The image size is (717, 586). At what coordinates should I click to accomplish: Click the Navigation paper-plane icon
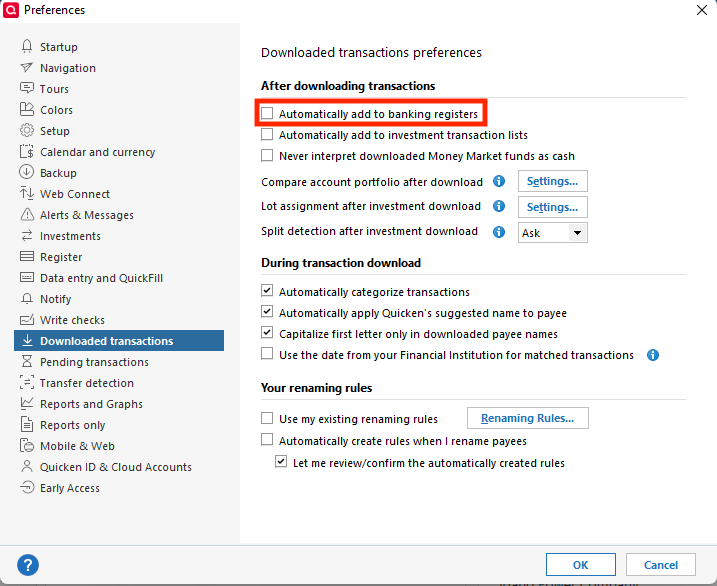point(27,68)
